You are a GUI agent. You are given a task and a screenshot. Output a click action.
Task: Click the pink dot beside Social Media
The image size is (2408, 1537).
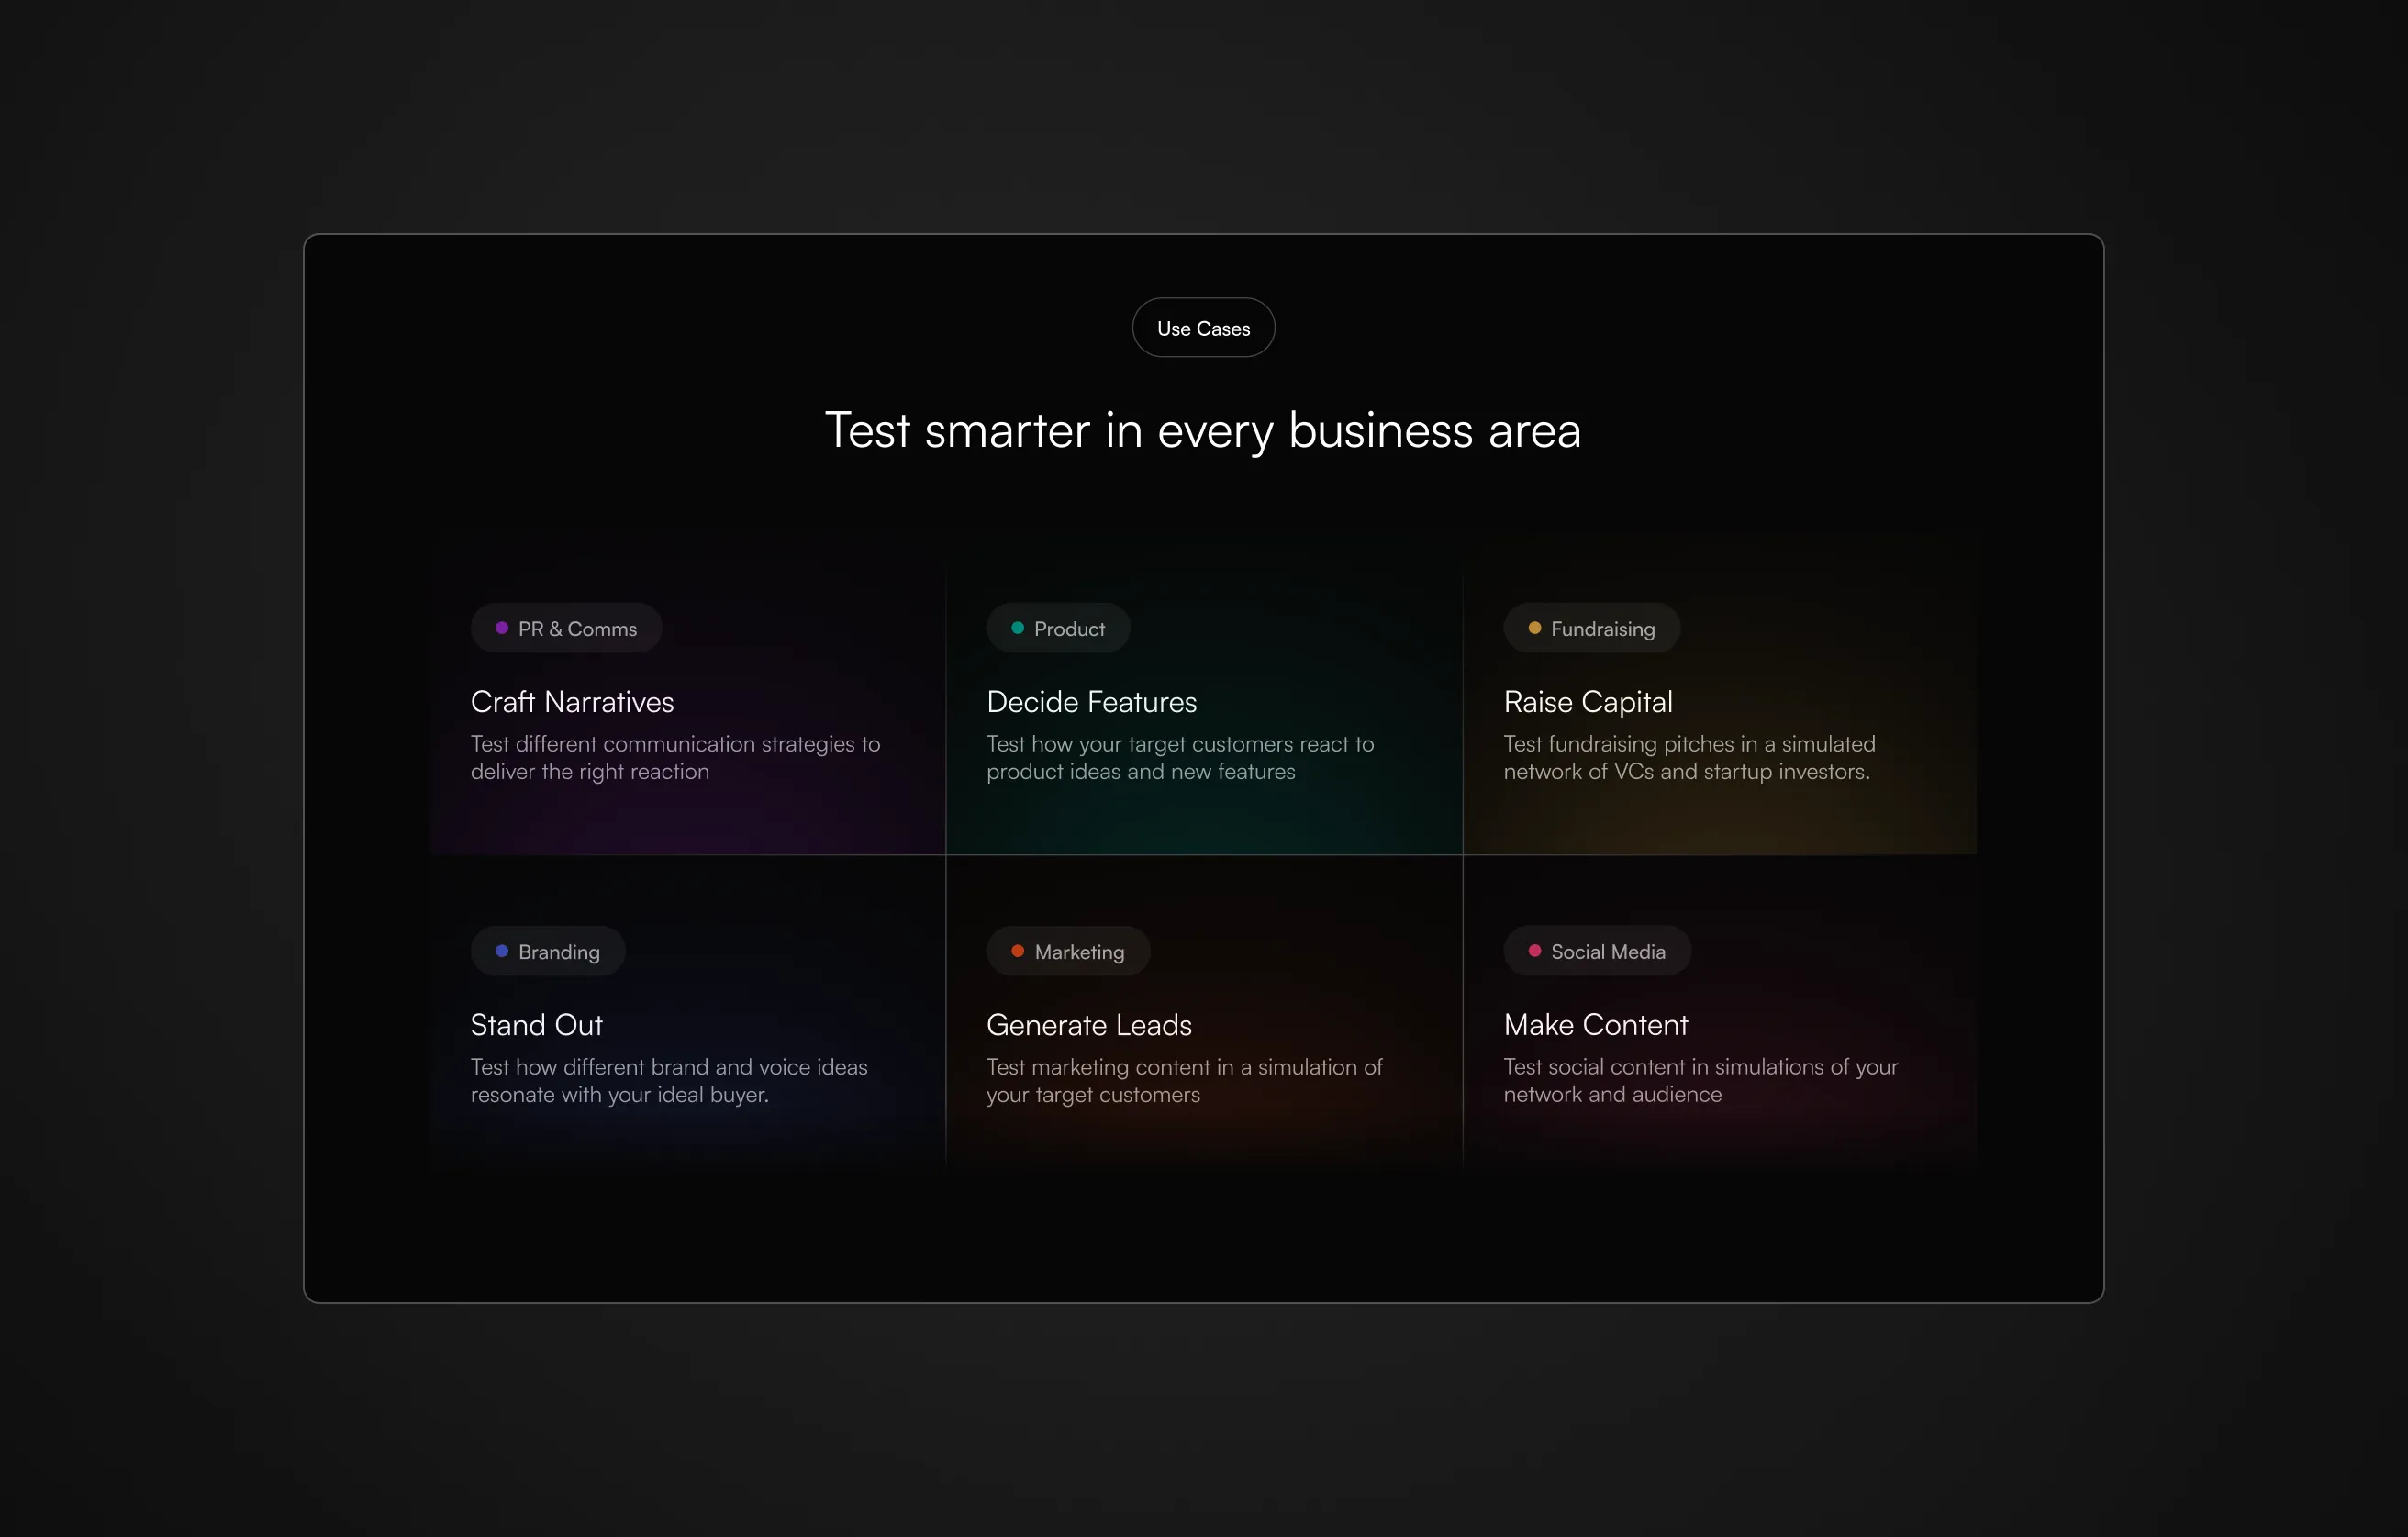coord(1534,951)
